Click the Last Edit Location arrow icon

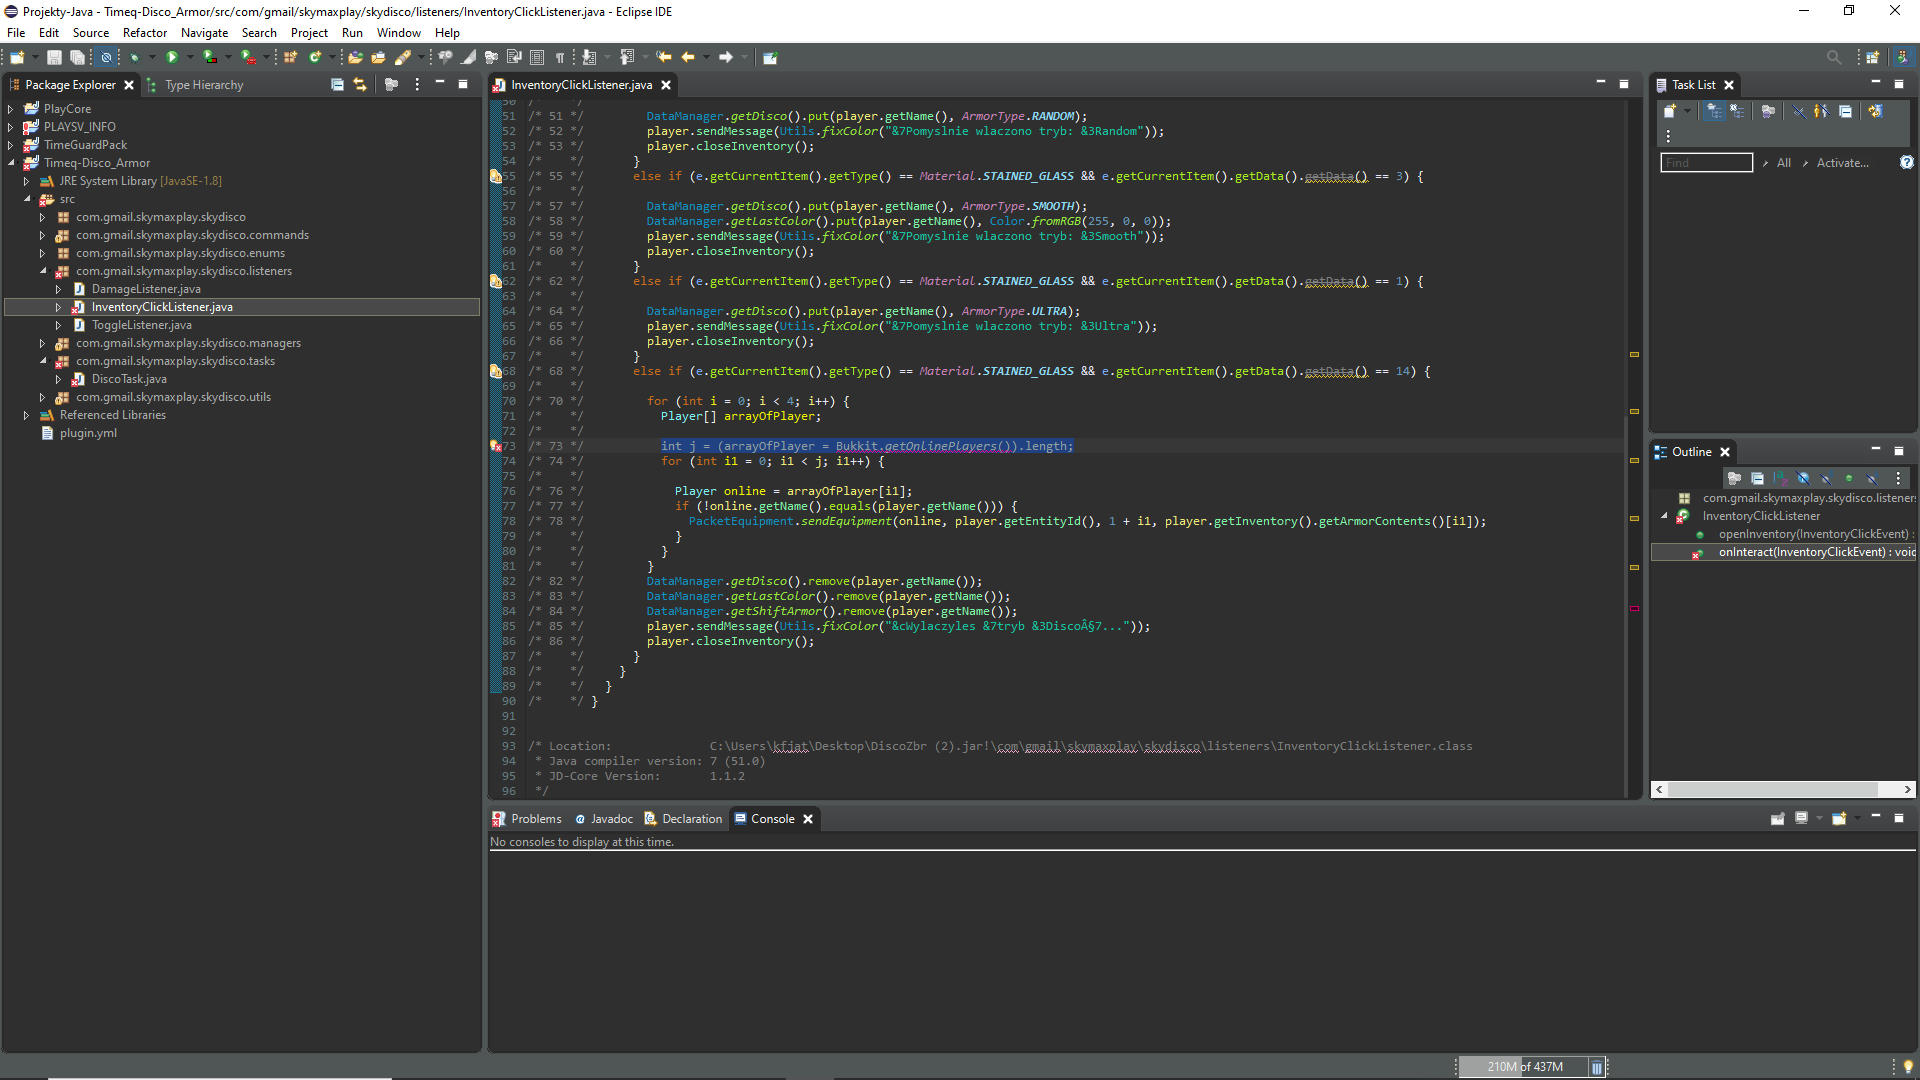[x=664, y=58]
